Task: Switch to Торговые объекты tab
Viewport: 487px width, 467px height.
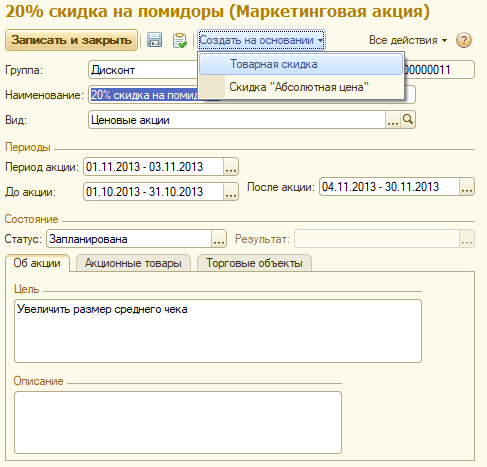Action: [254, 263]
